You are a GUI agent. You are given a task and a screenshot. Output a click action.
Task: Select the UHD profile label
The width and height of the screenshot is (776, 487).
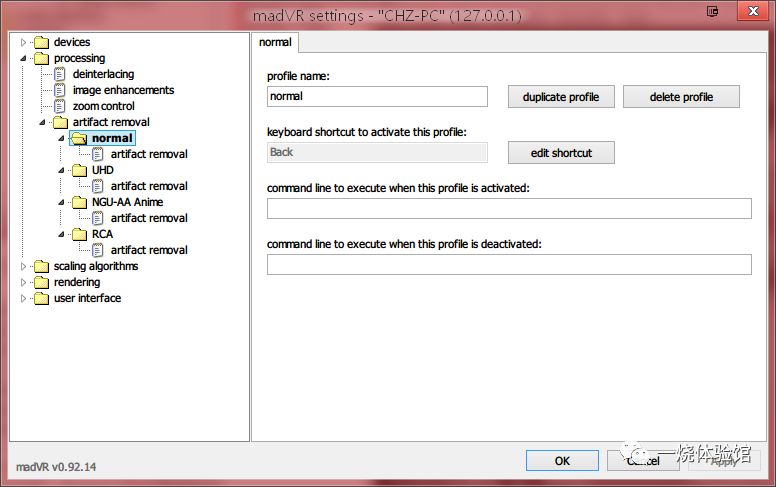click(x=102, y=170)
